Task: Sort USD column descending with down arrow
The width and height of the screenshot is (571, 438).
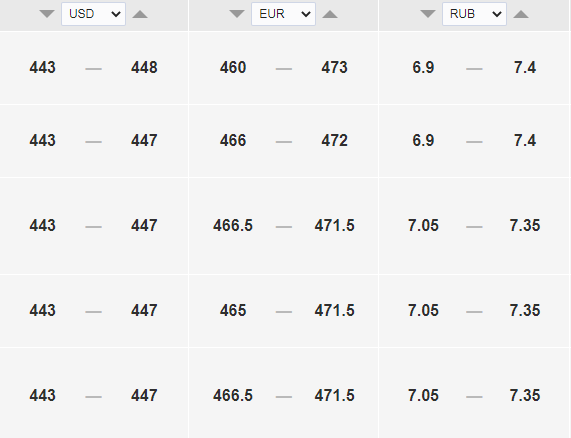Action: coord(47,14)
